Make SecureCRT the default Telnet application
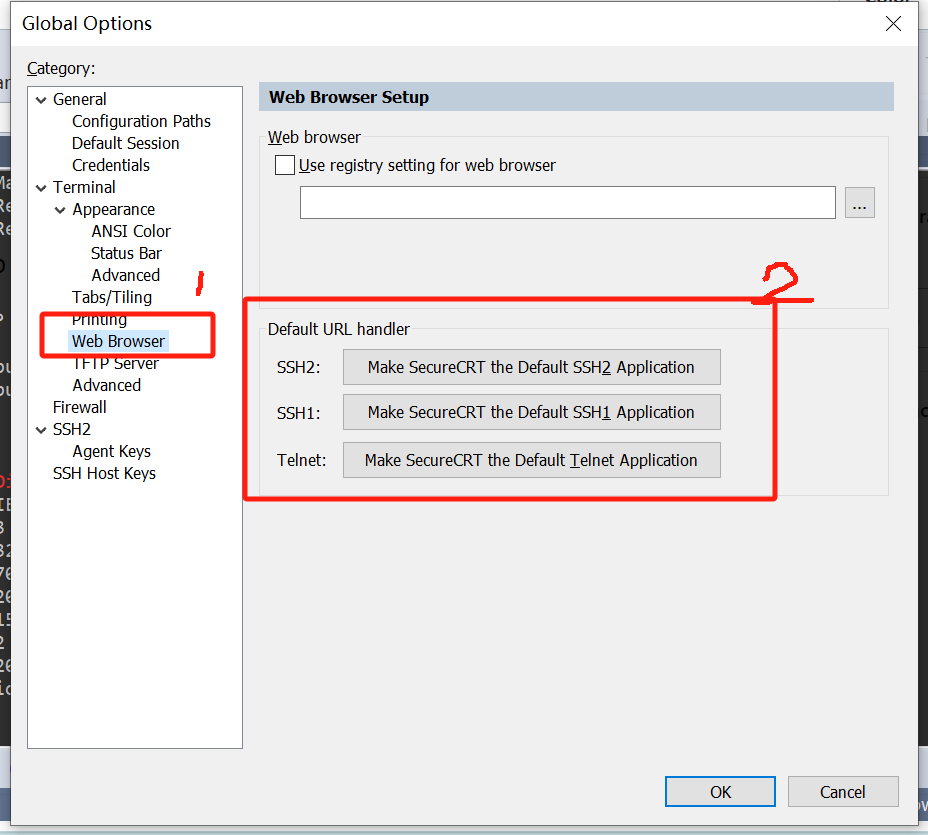The image size is (928, 835). click(531, 460)
